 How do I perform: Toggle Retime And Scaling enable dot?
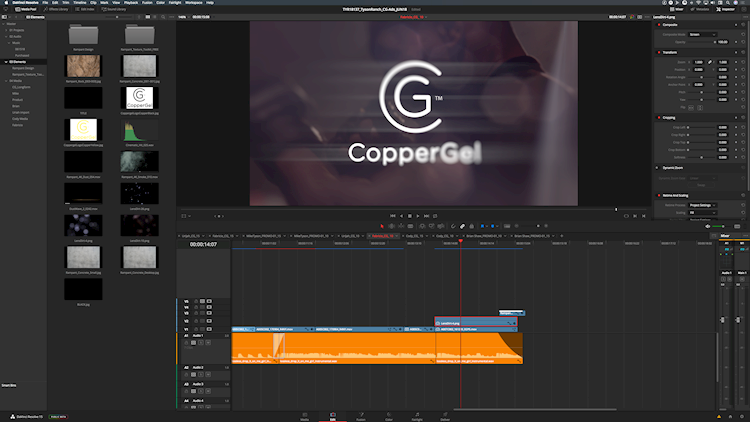point(659,195)
